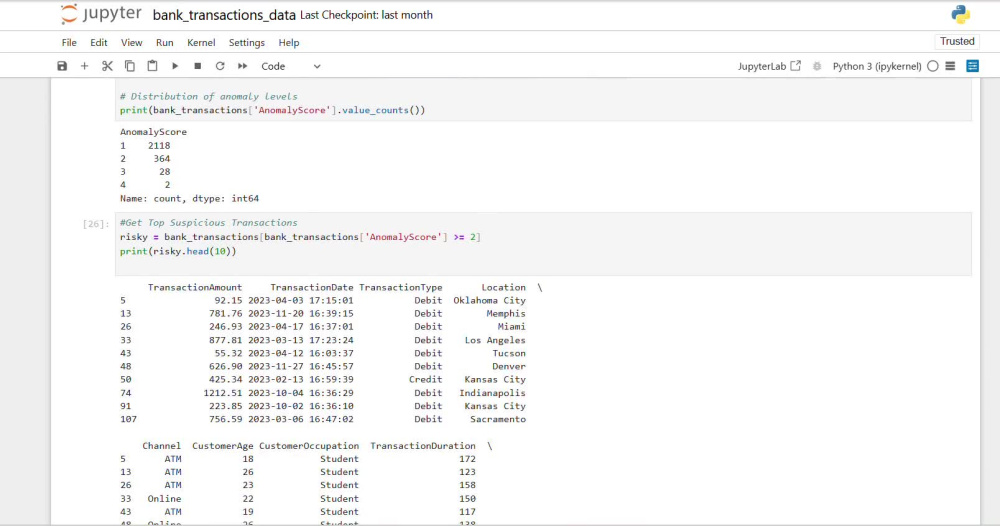Viewport: 1000px width, 526px height.
Task: Open notebook in JupyterLab link
Action: 769,66
